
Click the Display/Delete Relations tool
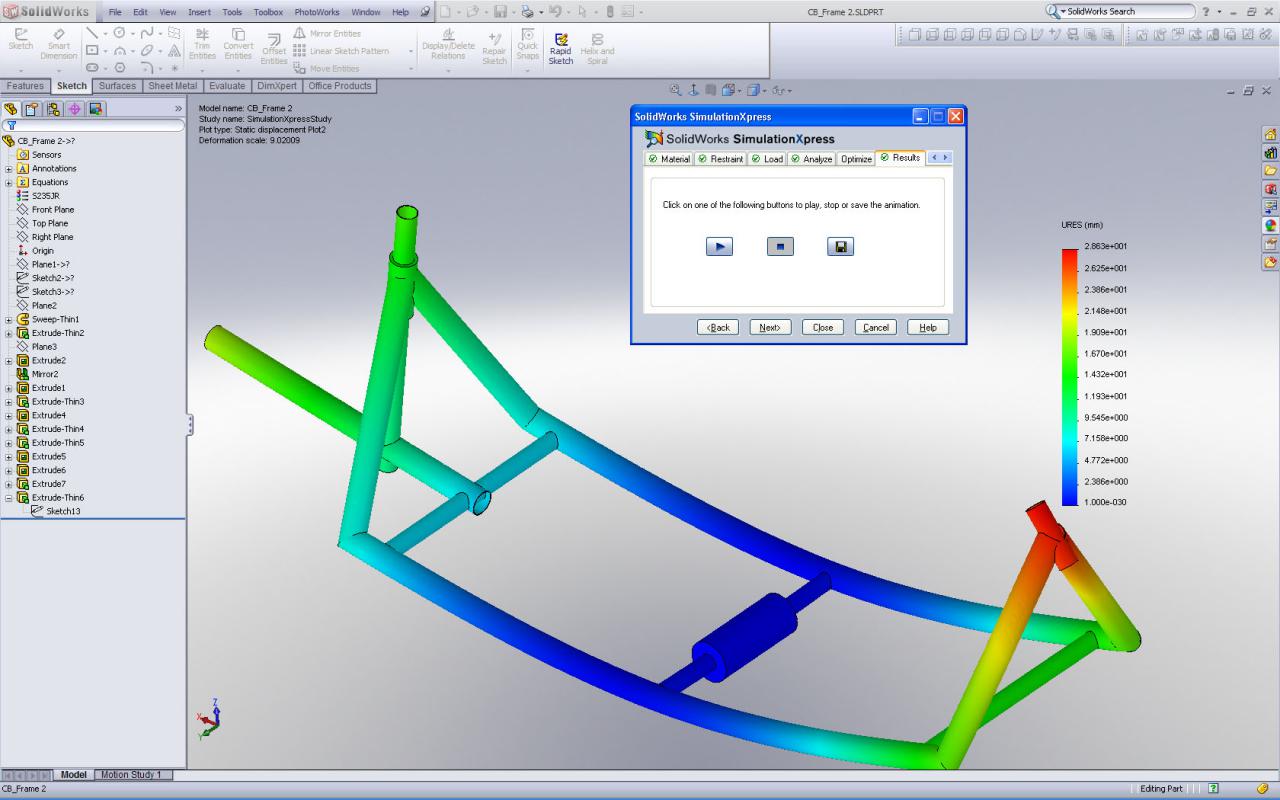(x=448, y=46)
